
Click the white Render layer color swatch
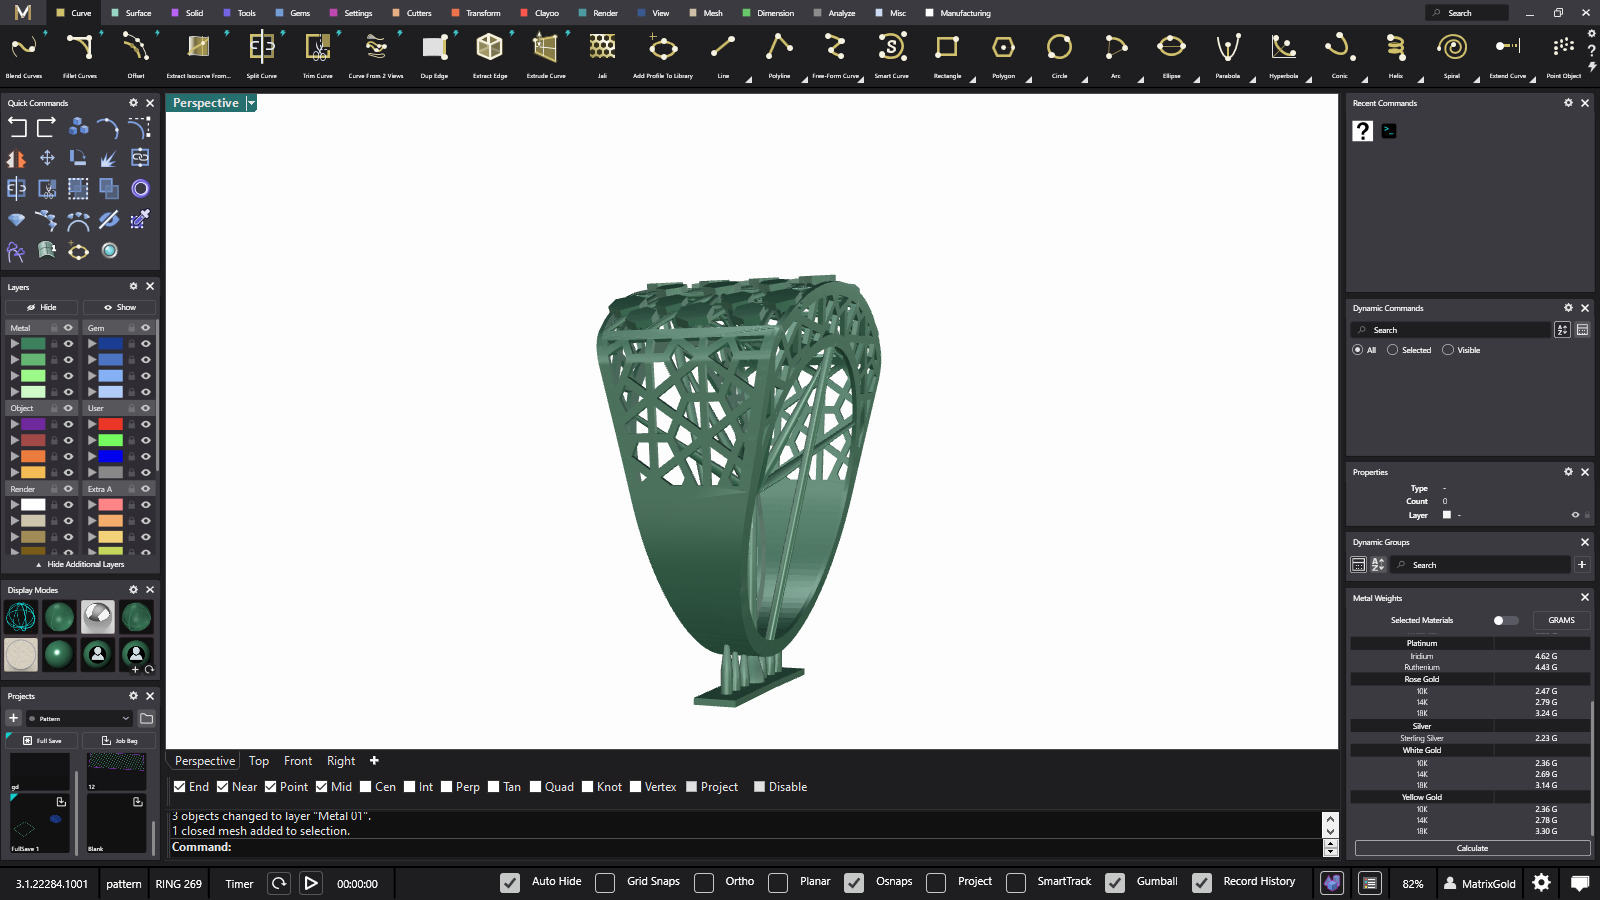(x=34, y=505)
